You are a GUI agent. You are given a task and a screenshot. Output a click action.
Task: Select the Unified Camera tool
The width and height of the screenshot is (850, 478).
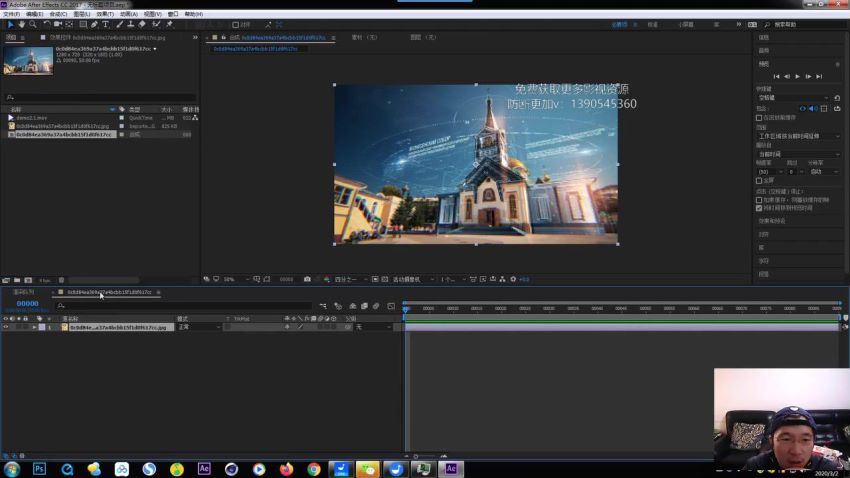click(57, 24)
